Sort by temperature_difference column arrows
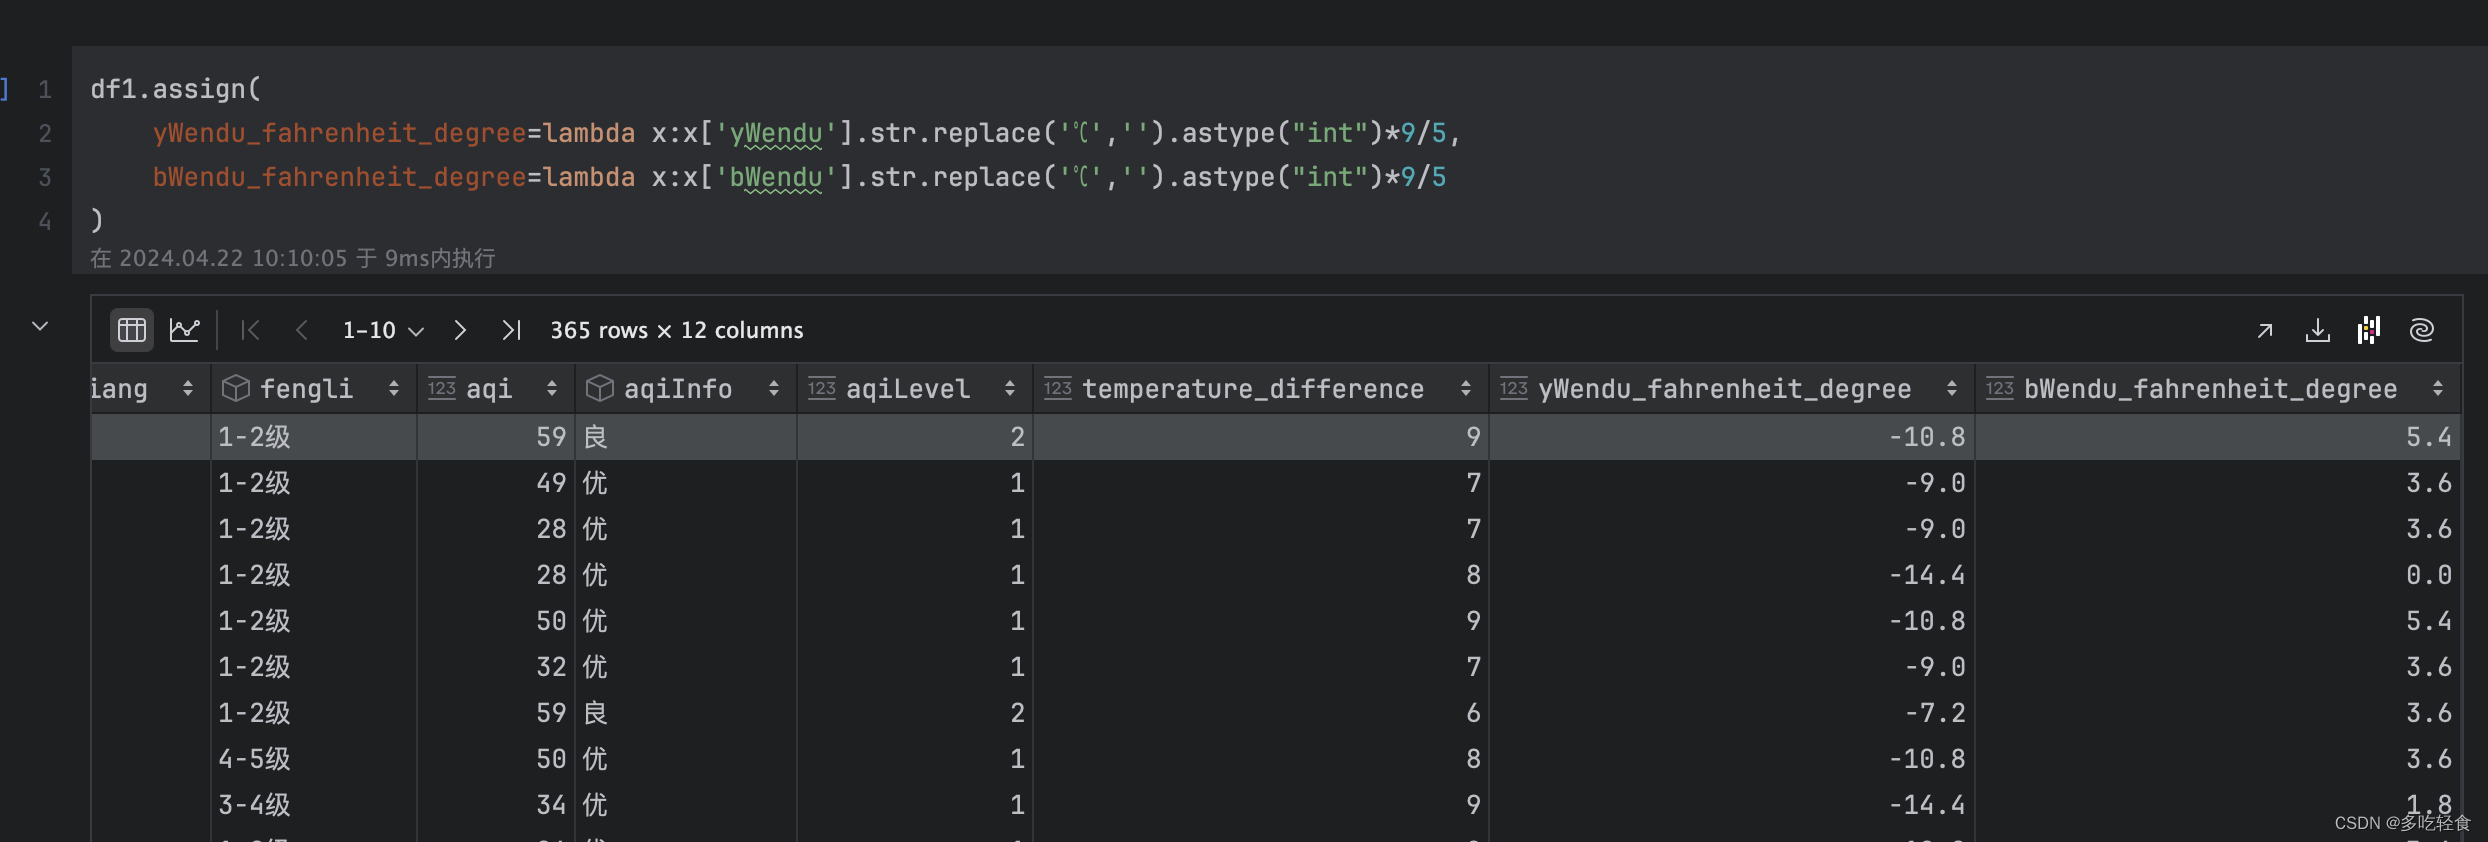 (x=1466, y=388)
